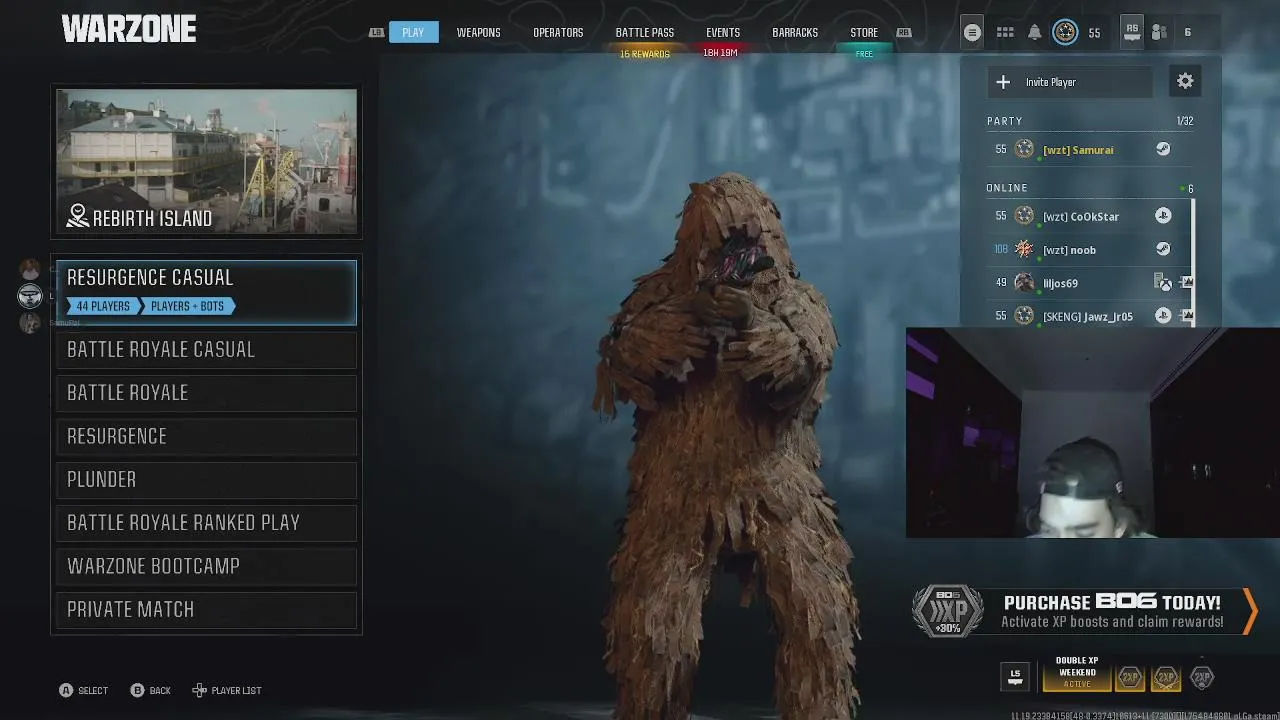Screen dimensions: 1280x720
Task: Open notifications bell icon
Action: 1035,32
